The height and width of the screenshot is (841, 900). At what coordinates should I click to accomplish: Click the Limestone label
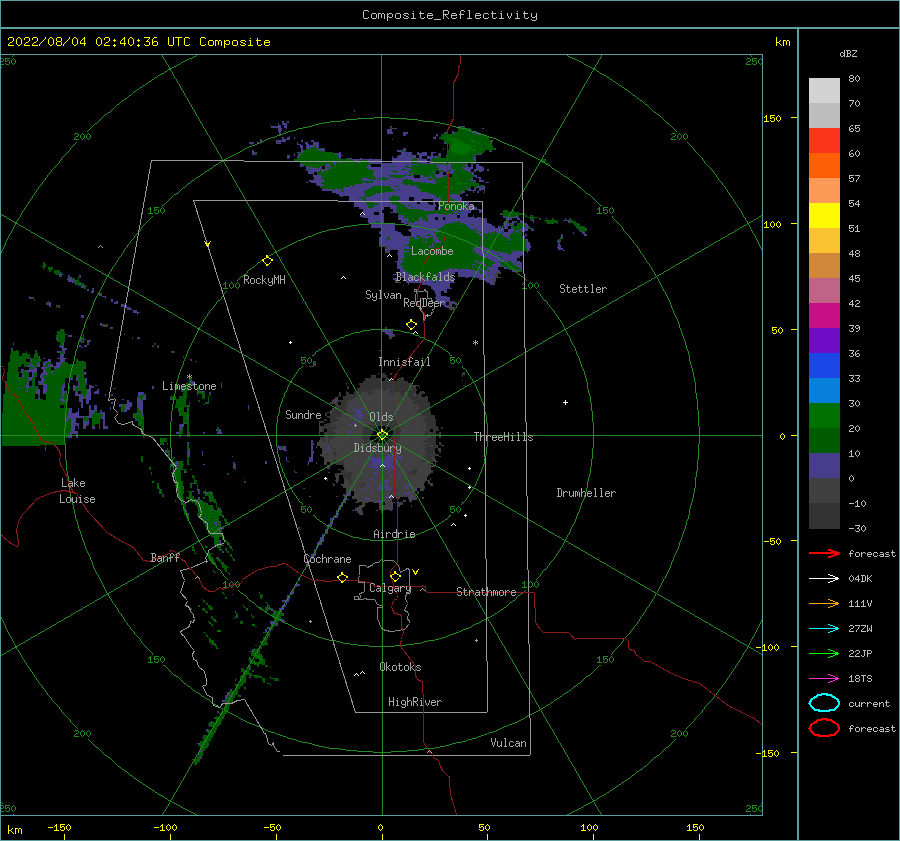coord(189,386)
